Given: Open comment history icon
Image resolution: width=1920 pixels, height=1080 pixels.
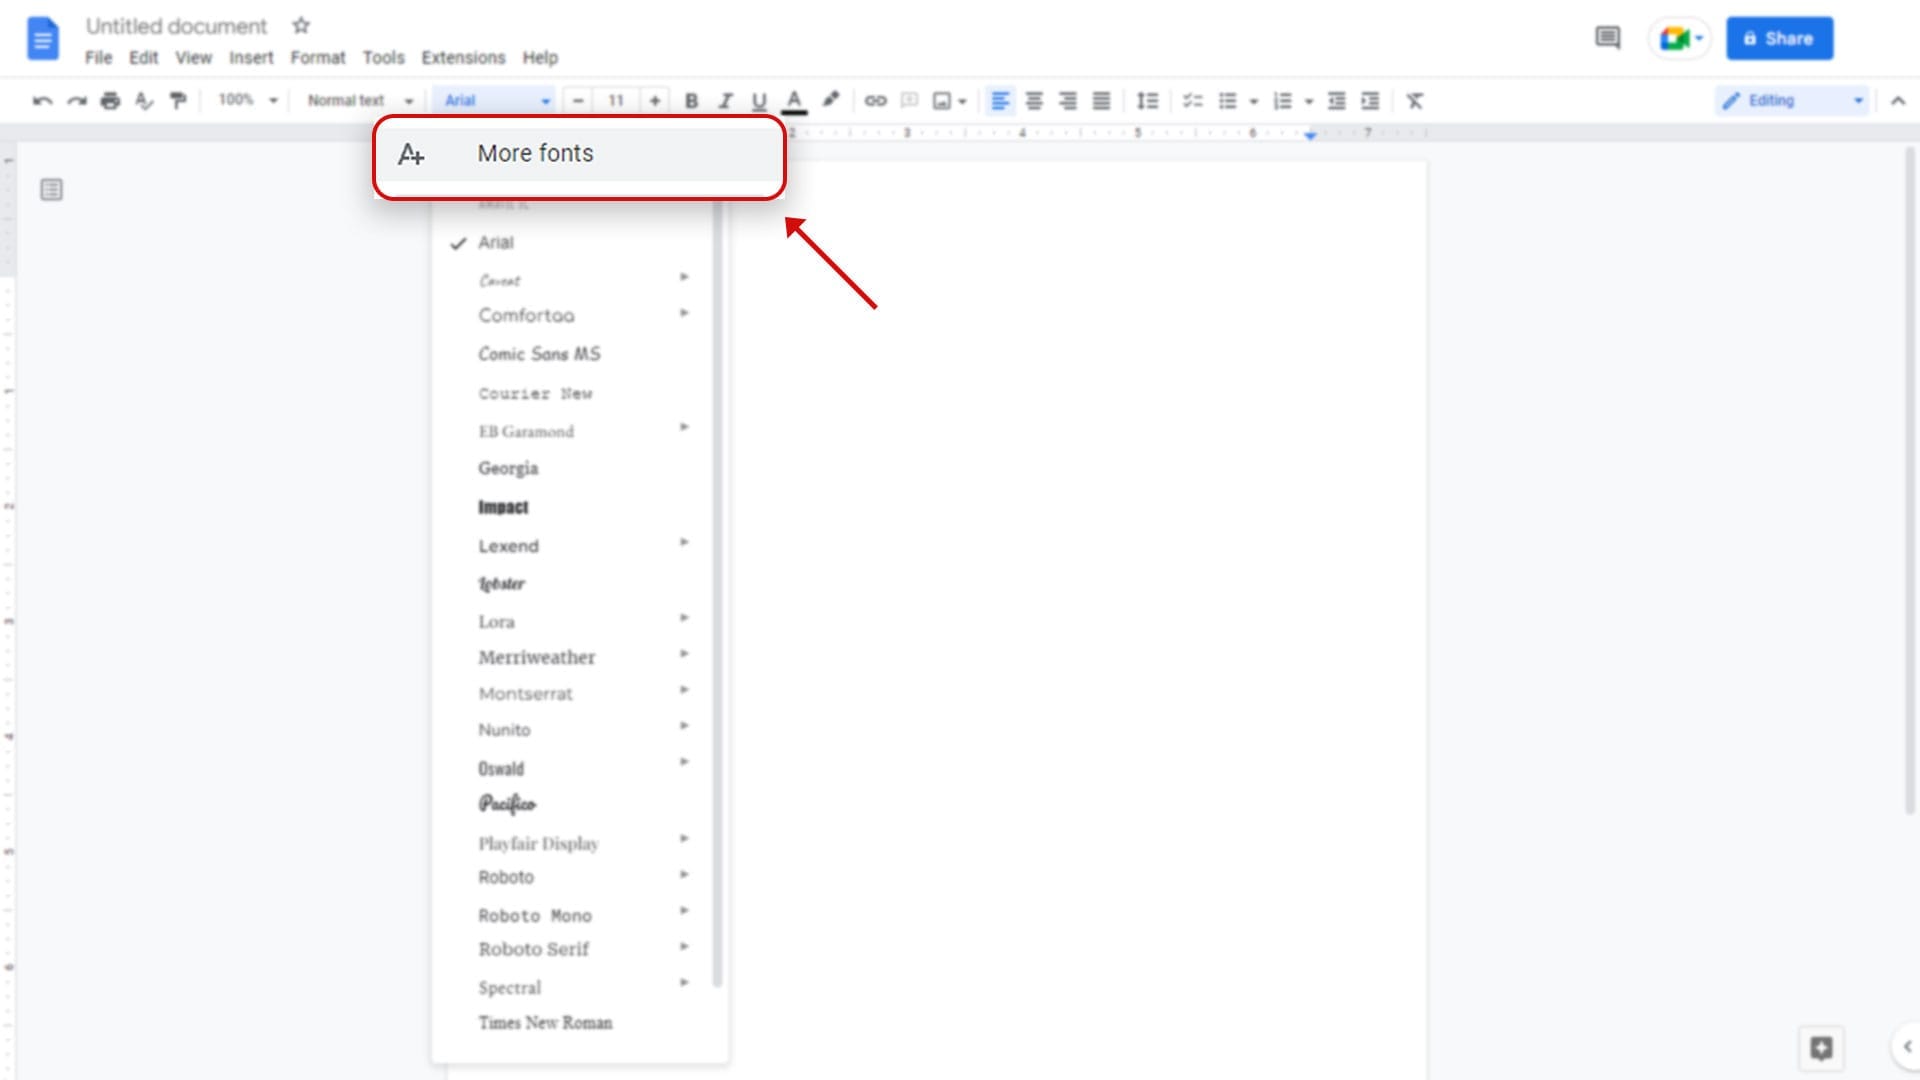Looking at the screenshot, I should [x=1607, y=38].
